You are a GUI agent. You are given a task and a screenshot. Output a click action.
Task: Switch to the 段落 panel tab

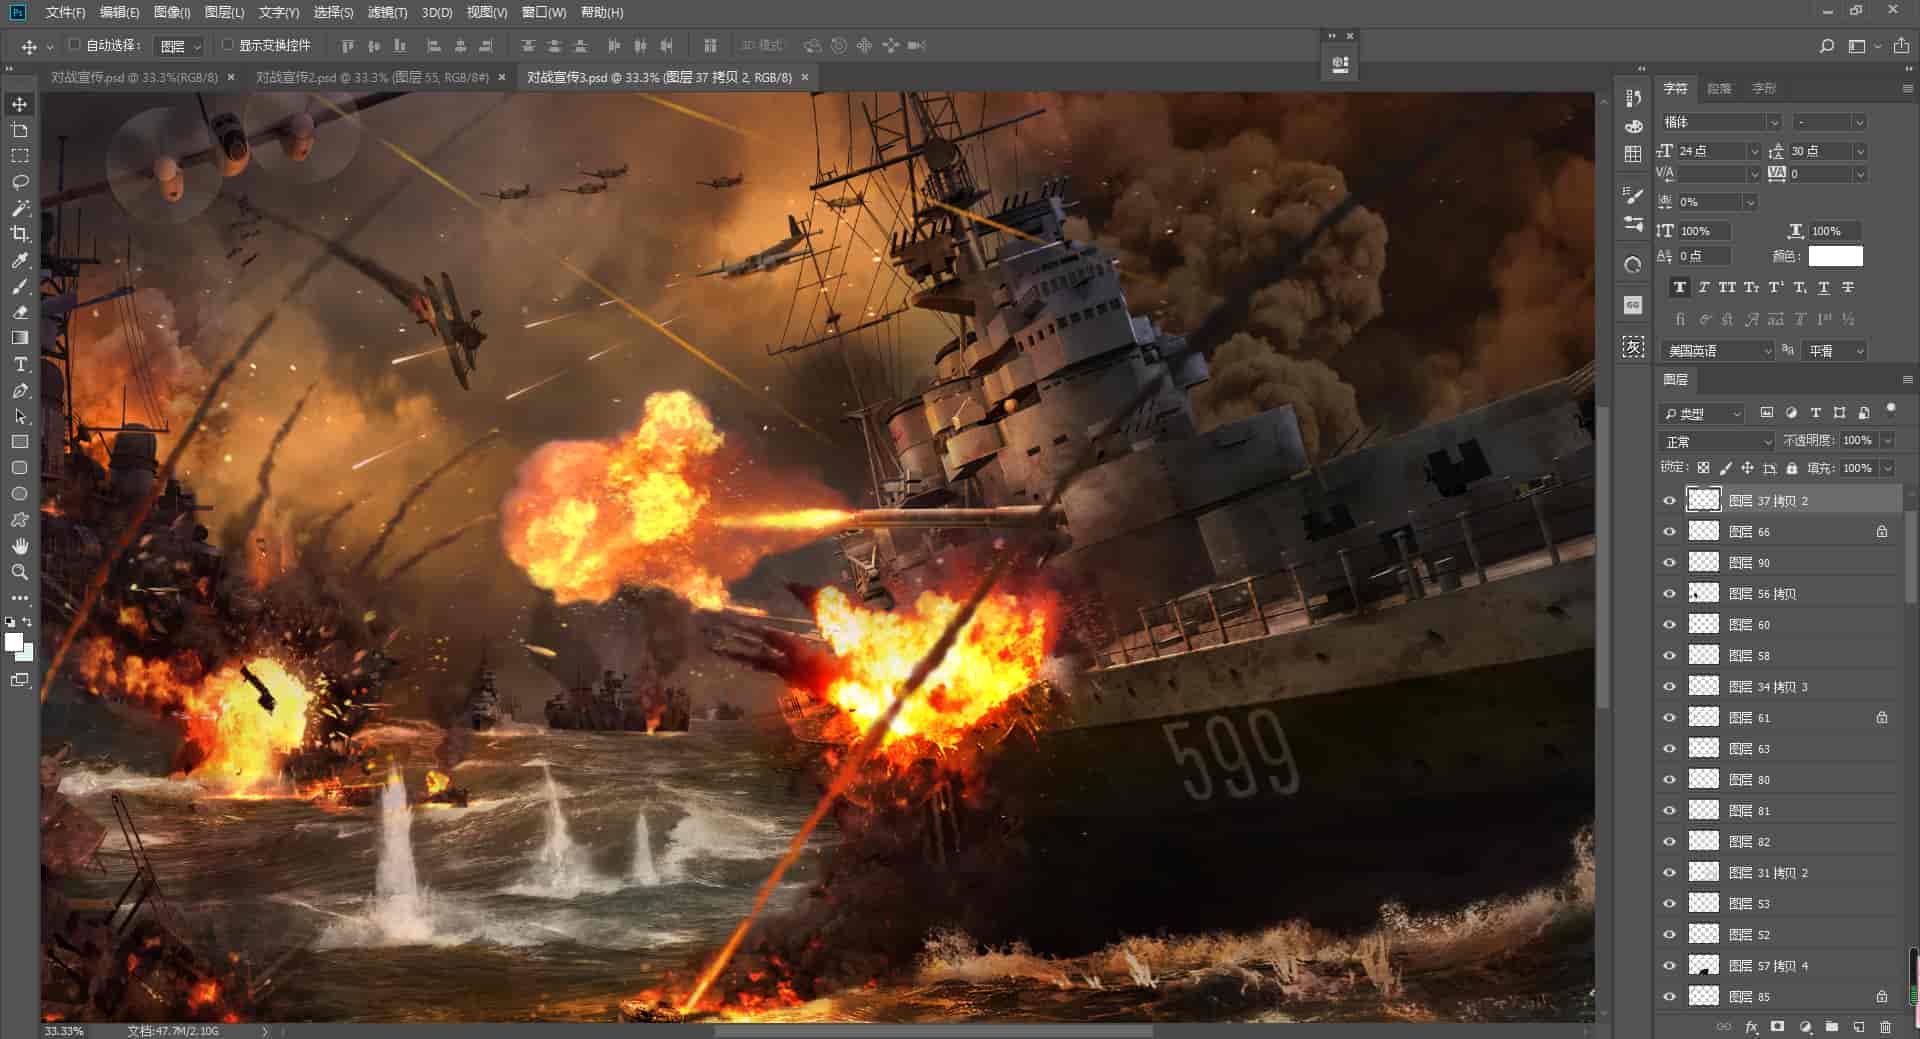tap(1719, 89)
